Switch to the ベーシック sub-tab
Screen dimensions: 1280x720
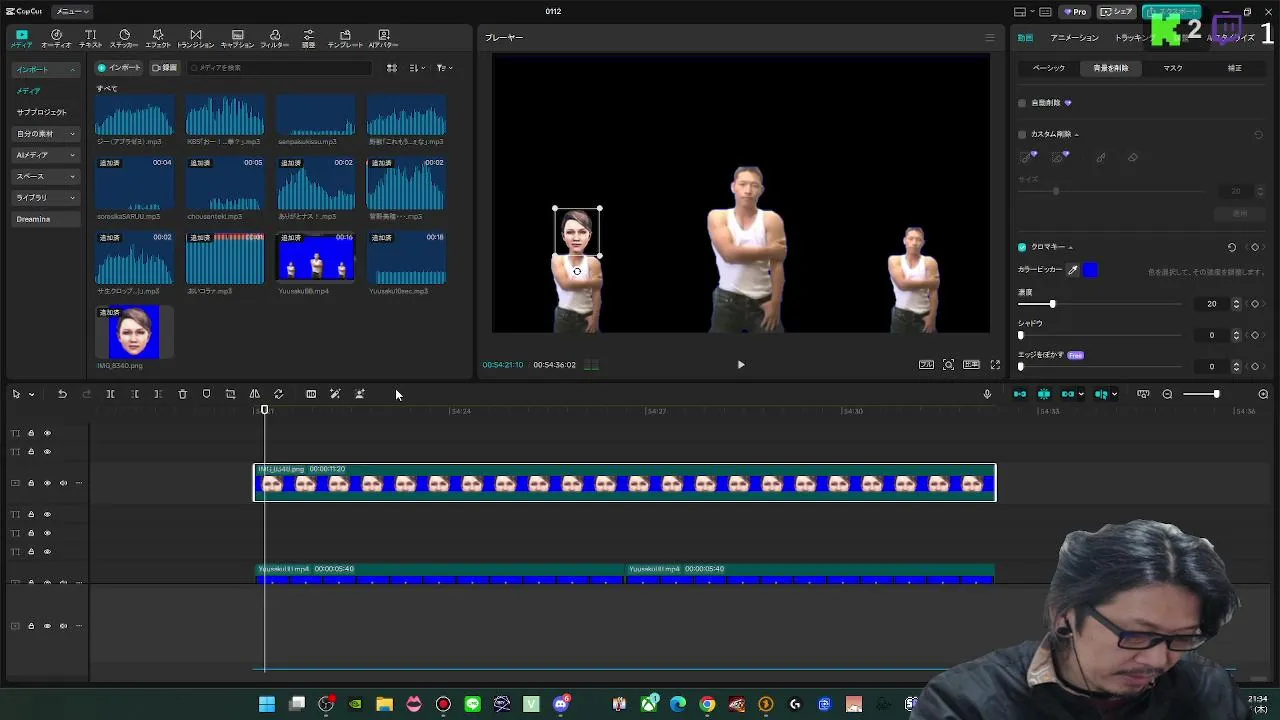tap(1049, 68)
